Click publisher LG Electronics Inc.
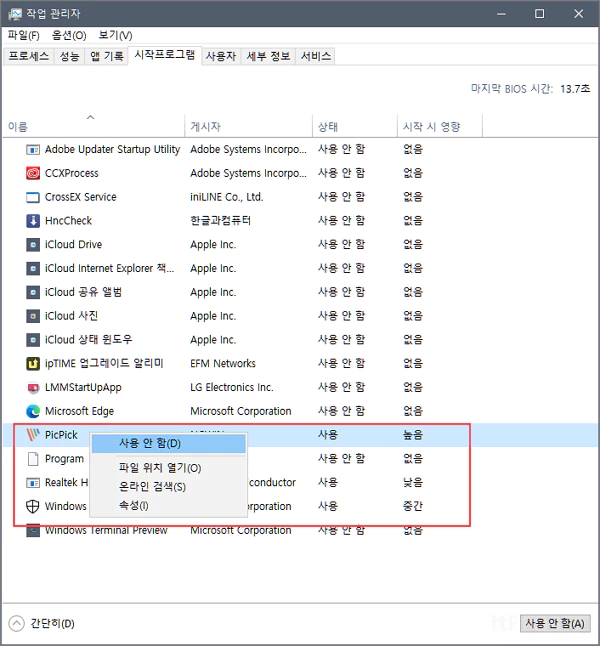The width and height of the screenshot is (600, 646). coord(232,388)
